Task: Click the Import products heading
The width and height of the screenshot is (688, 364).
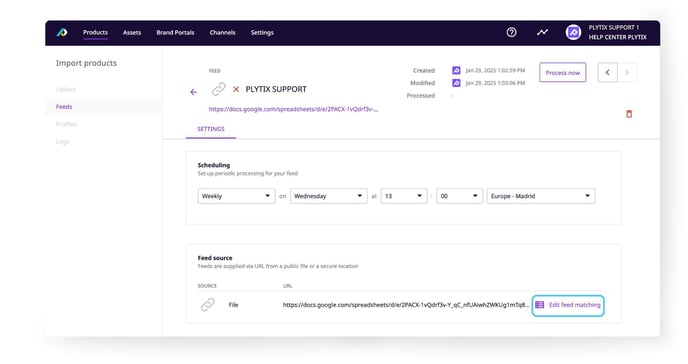Action: [86, 63]
